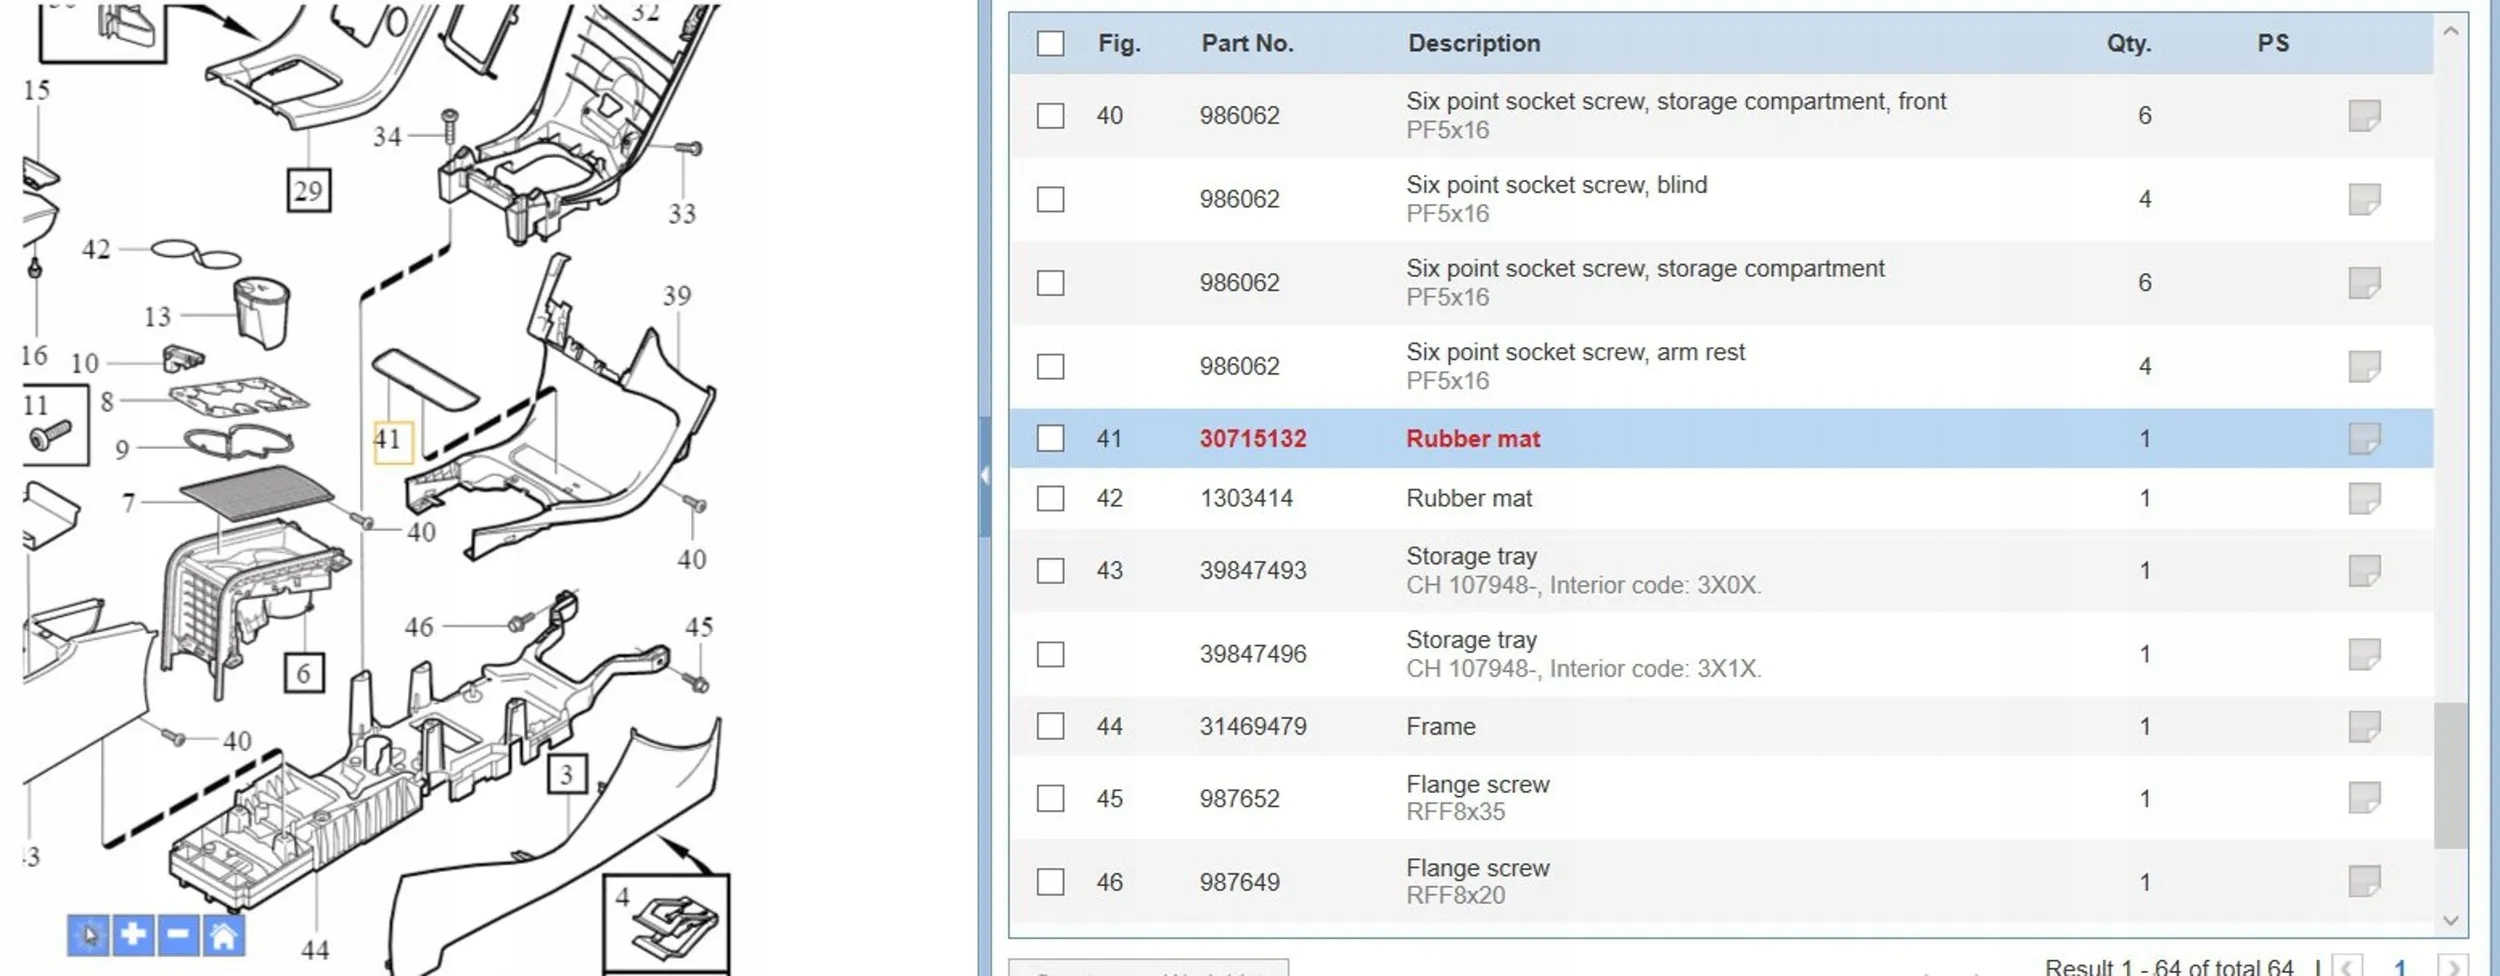The height and width of the screenshot is (976, 2500).
Task: Zoom in the diagram with plus button
Action: [133, 936]
